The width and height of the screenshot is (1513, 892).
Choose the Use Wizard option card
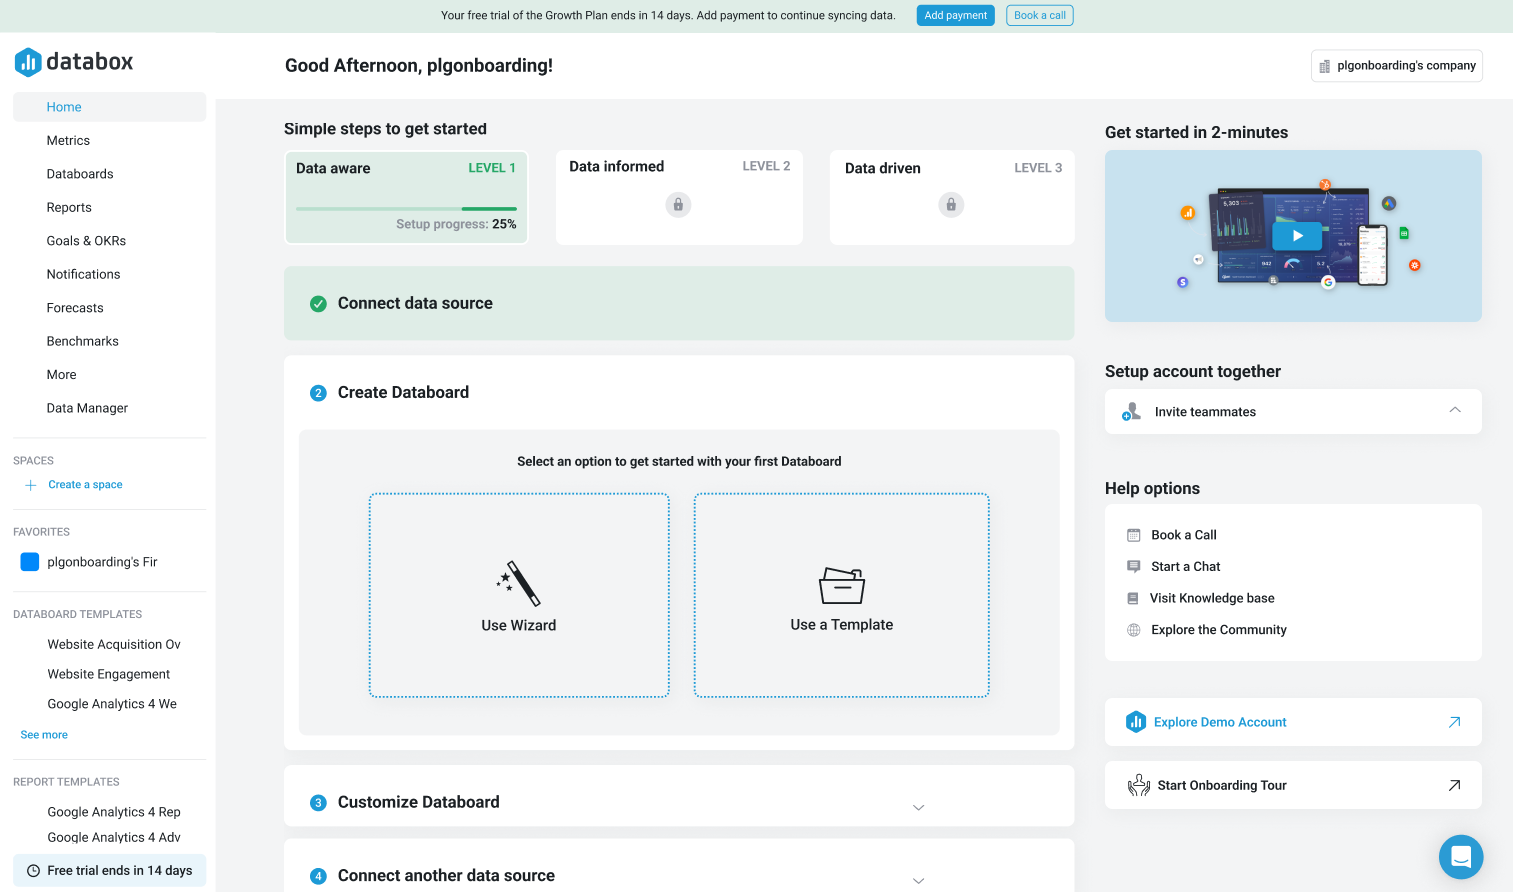coord(519,595)
